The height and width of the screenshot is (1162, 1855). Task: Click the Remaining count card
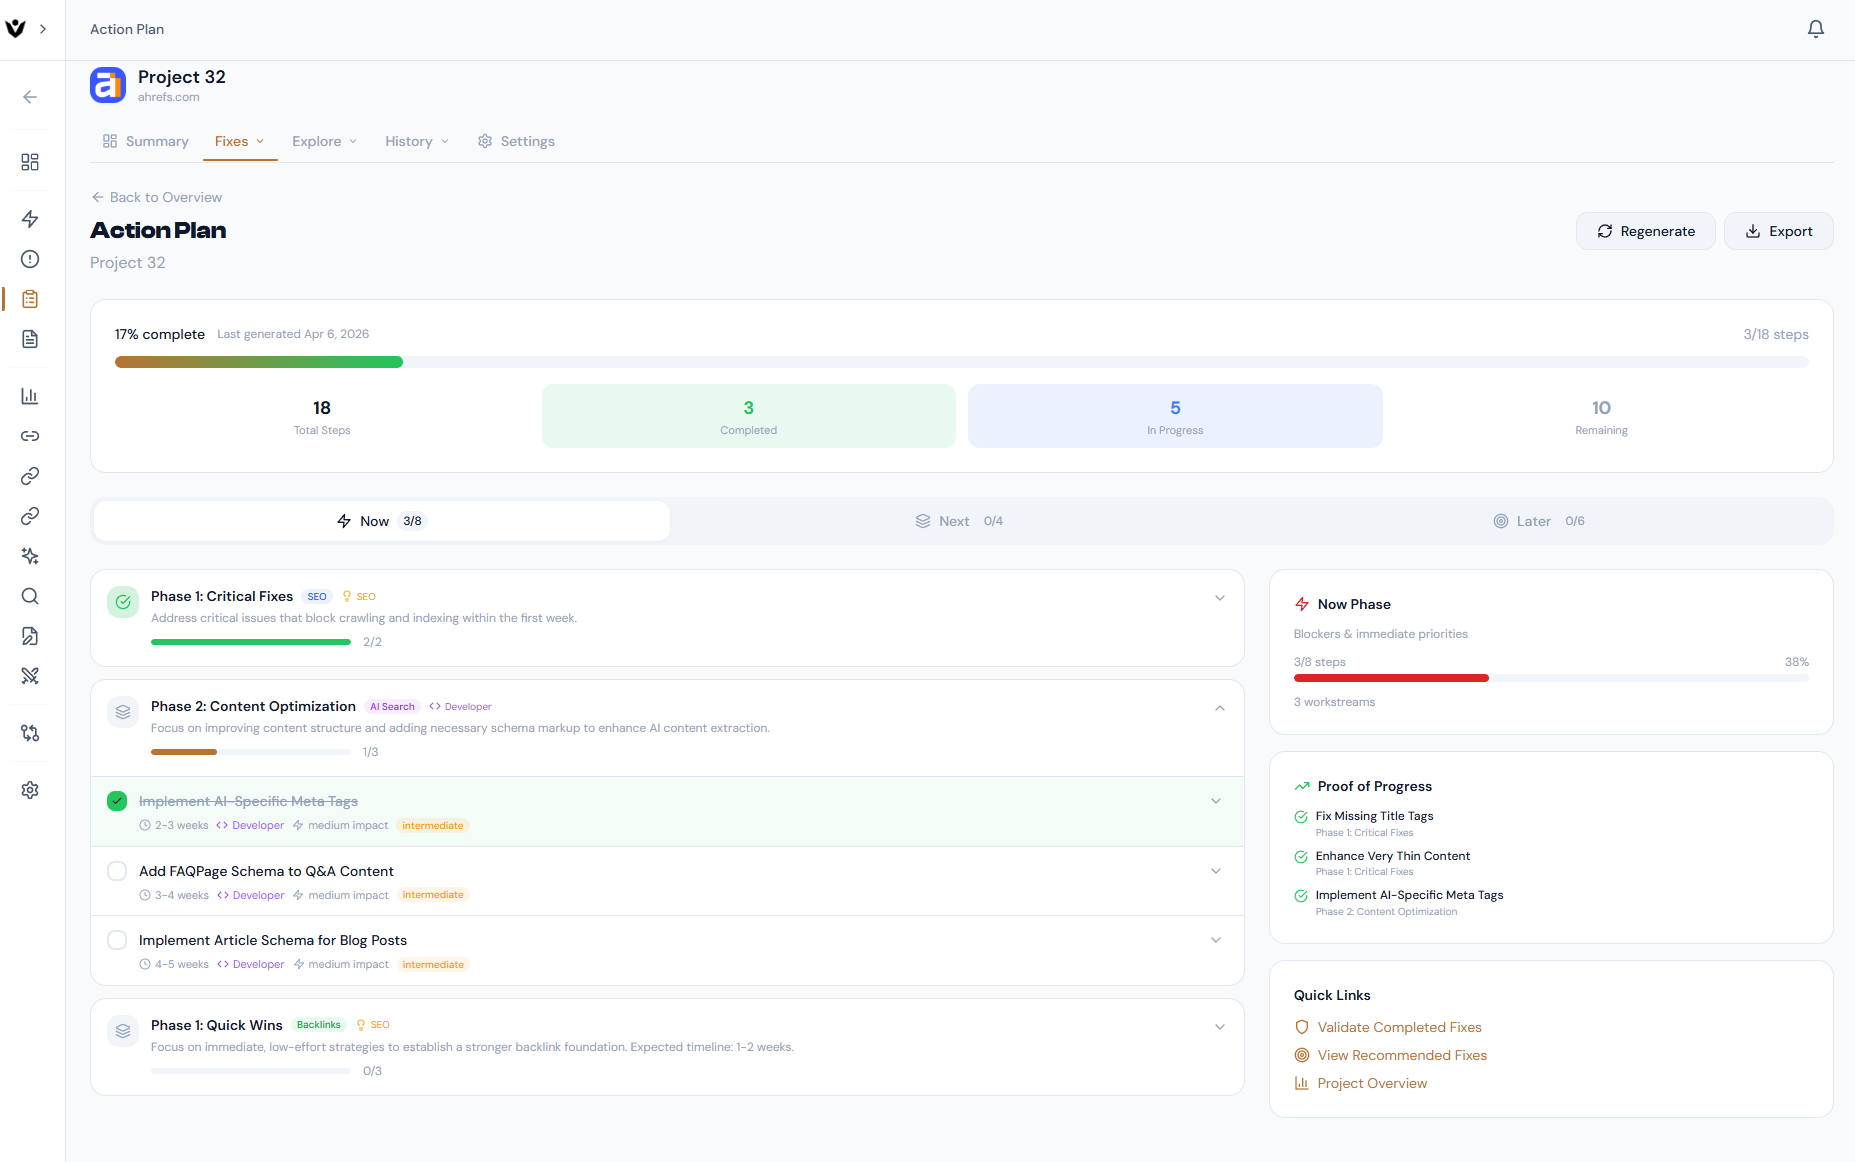(1601, 416)
